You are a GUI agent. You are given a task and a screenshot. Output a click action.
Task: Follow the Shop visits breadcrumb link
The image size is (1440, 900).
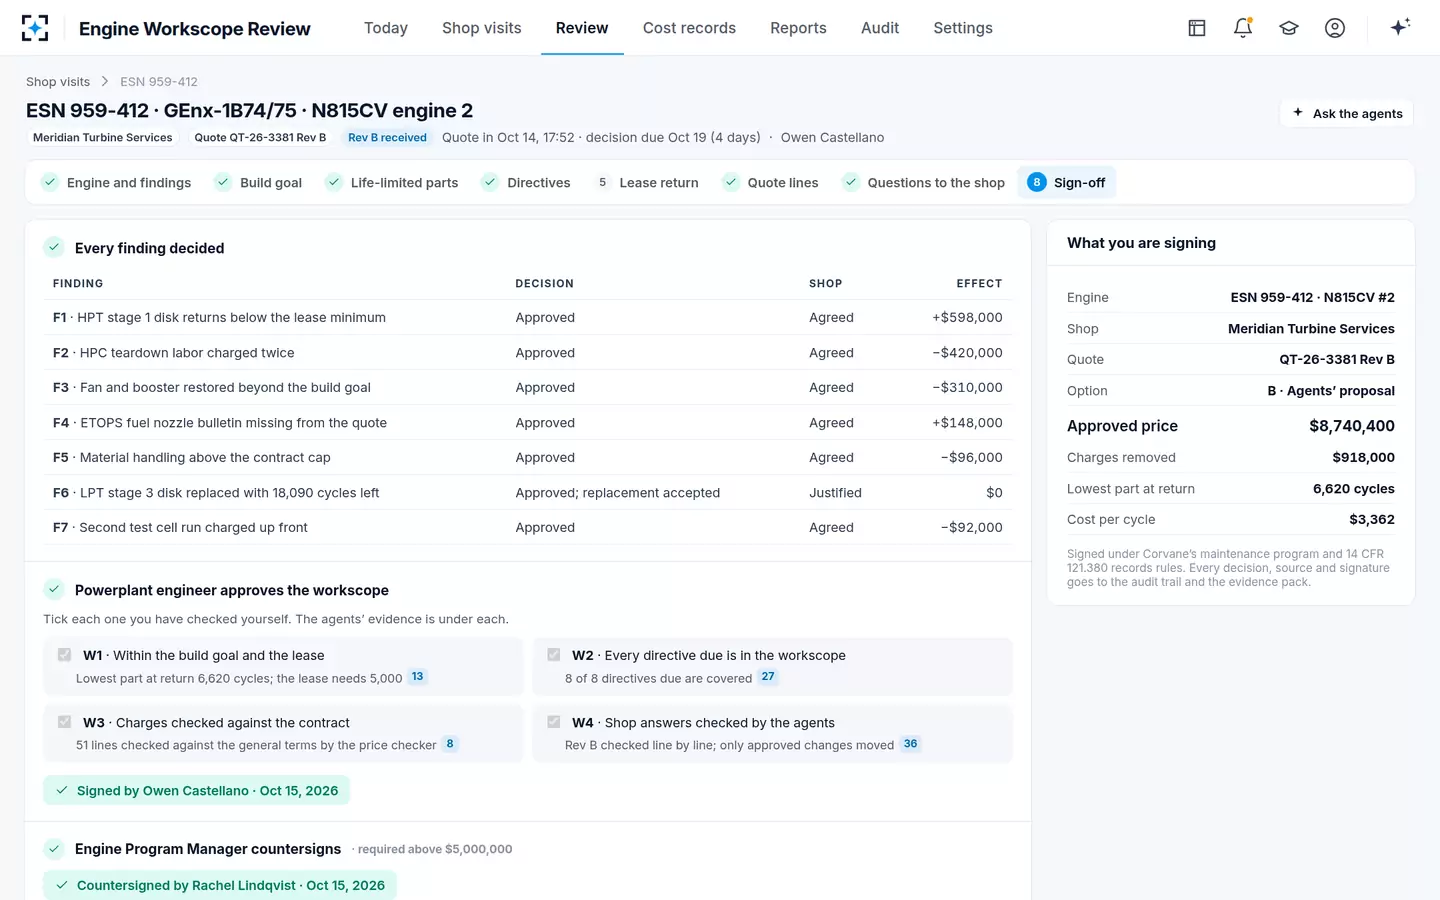[x=58, y=82]
